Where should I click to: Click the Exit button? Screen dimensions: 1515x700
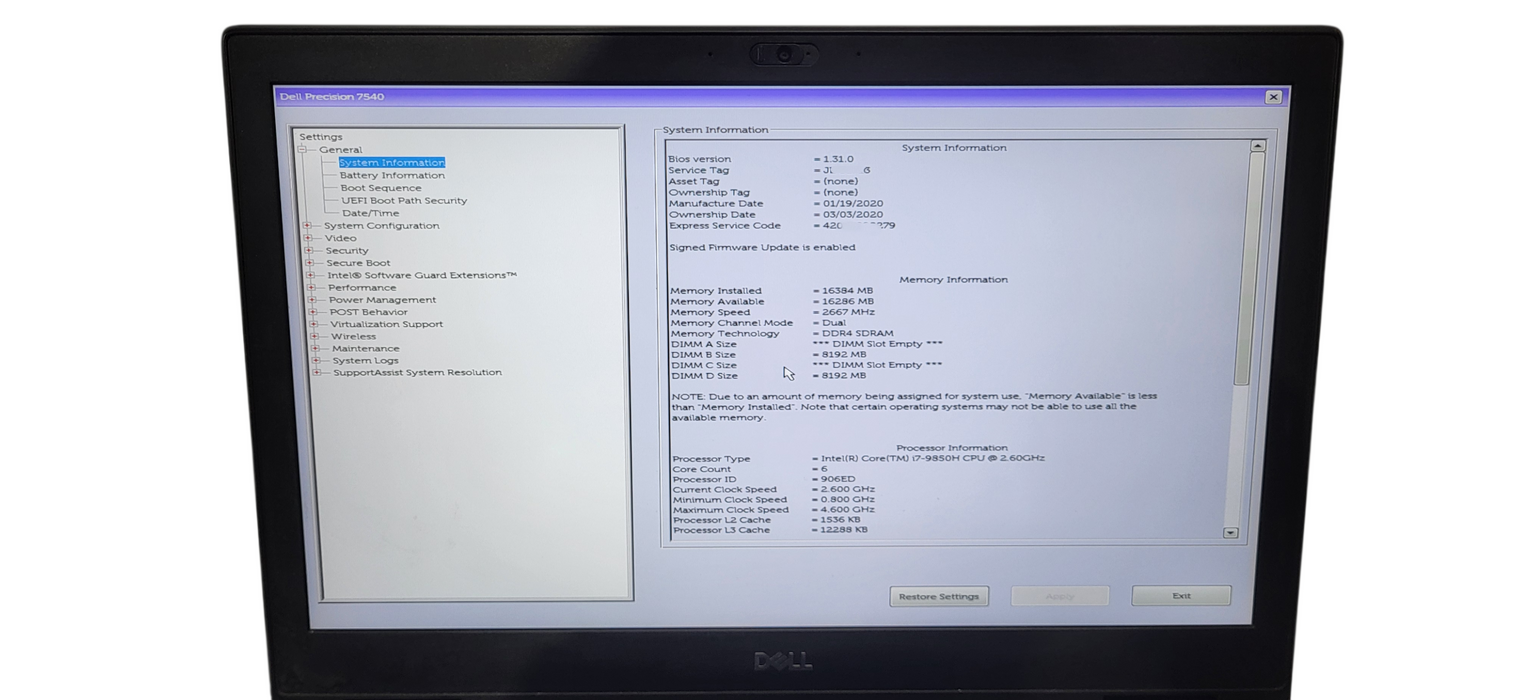coord(1181,596)
